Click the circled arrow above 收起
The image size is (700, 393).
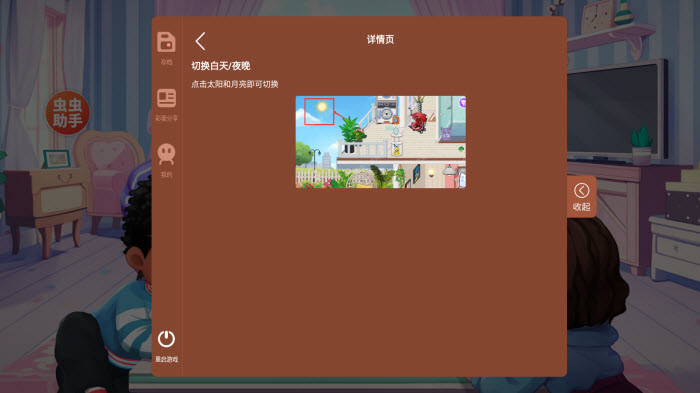point(581,191)
